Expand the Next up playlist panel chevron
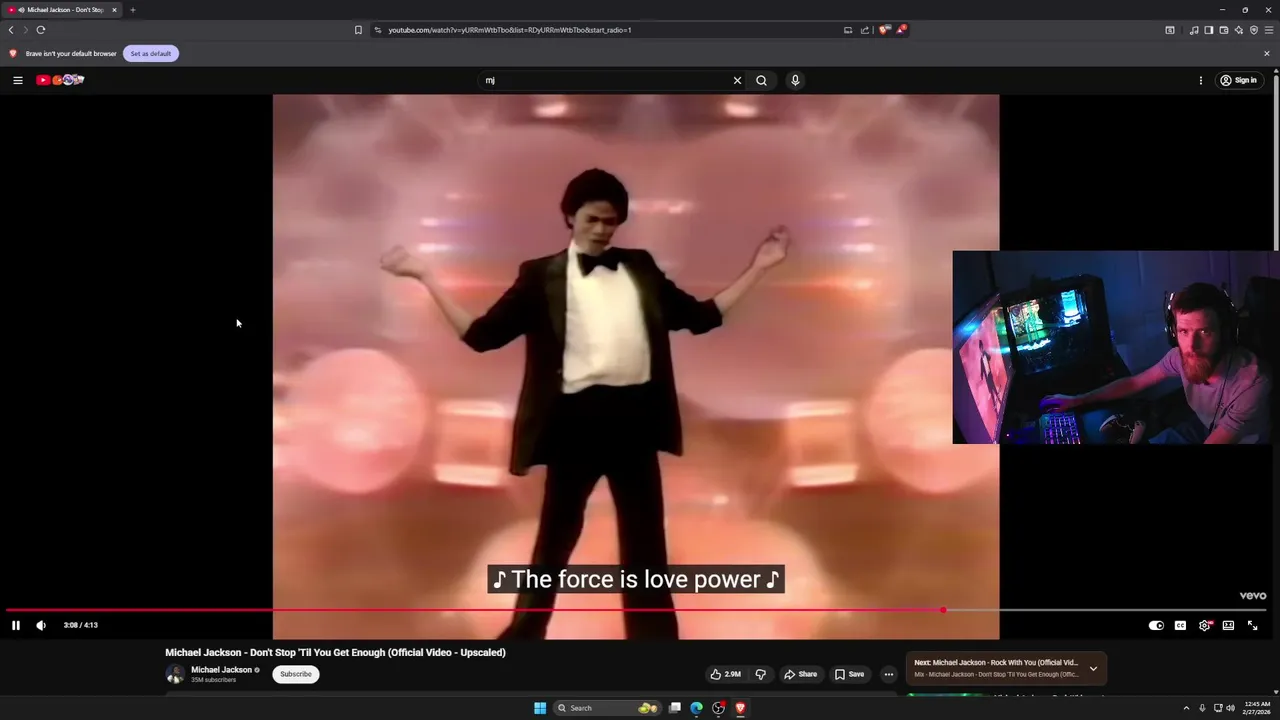The width and height of the screenshot is (1280, 720). [1093, 668]
